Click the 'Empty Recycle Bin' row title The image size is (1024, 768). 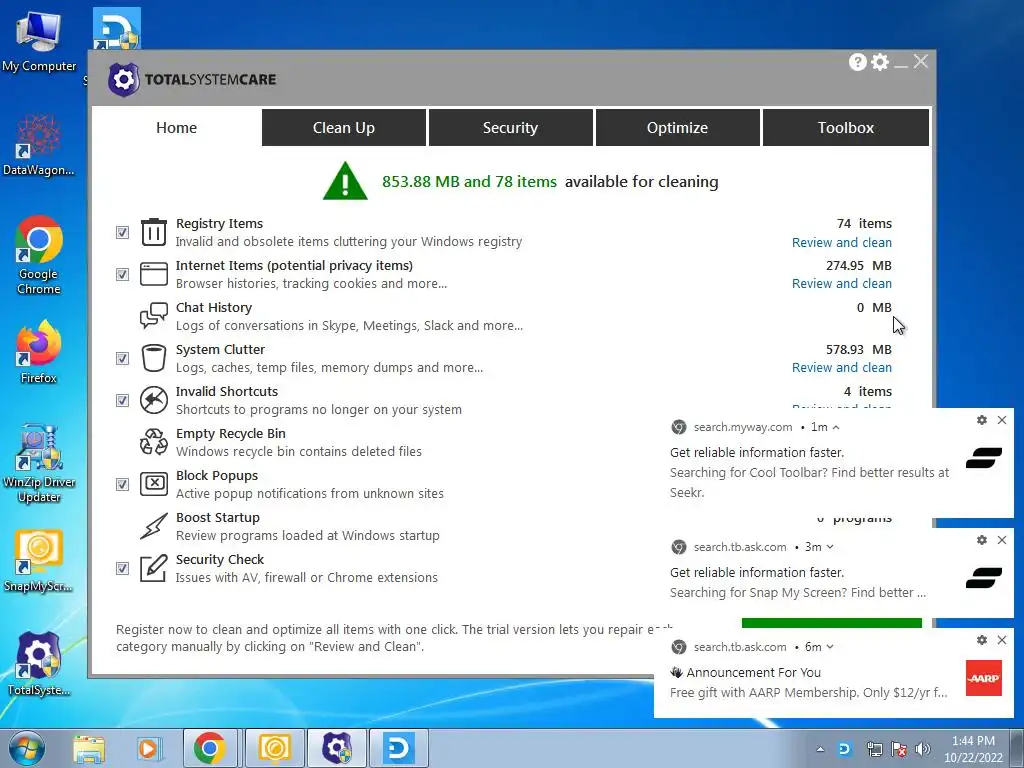[x=231, y=434]
